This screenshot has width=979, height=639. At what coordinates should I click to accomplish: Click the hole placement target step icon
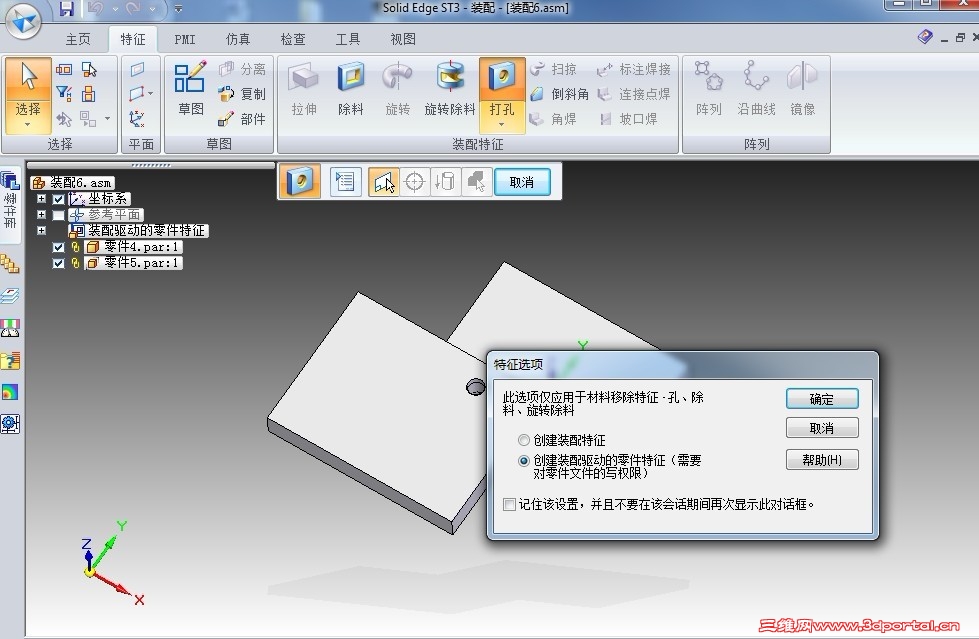click(x=415, y=182)
